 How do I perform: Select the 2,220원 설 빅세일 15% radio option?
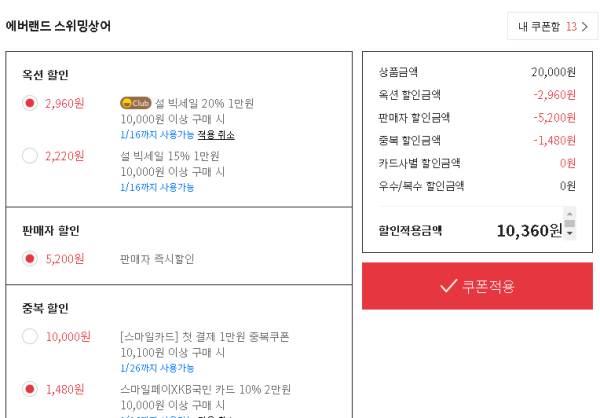[x=30, y=156]
